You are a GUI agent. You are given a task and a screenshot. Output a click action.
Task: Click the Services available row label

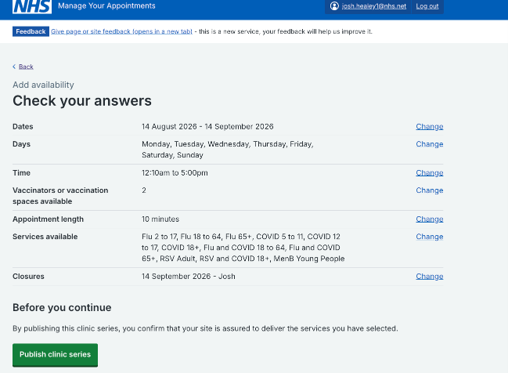(x=45, y=237)
